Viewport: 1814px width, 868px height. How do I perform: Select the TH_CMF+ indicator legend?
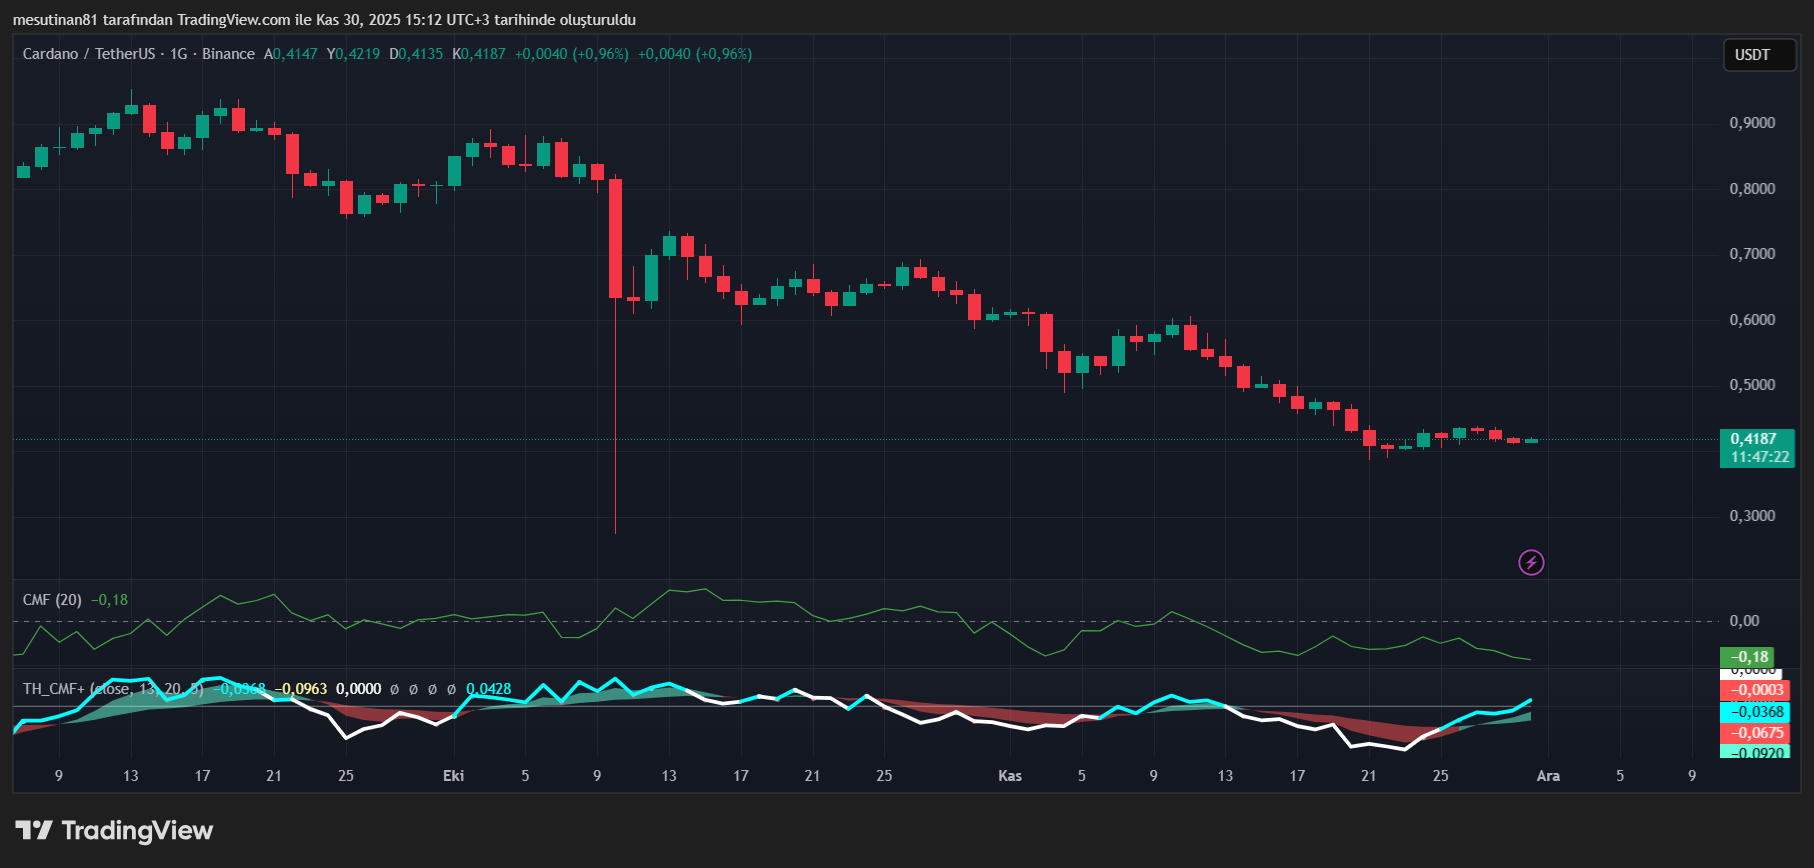pos(56,689)
